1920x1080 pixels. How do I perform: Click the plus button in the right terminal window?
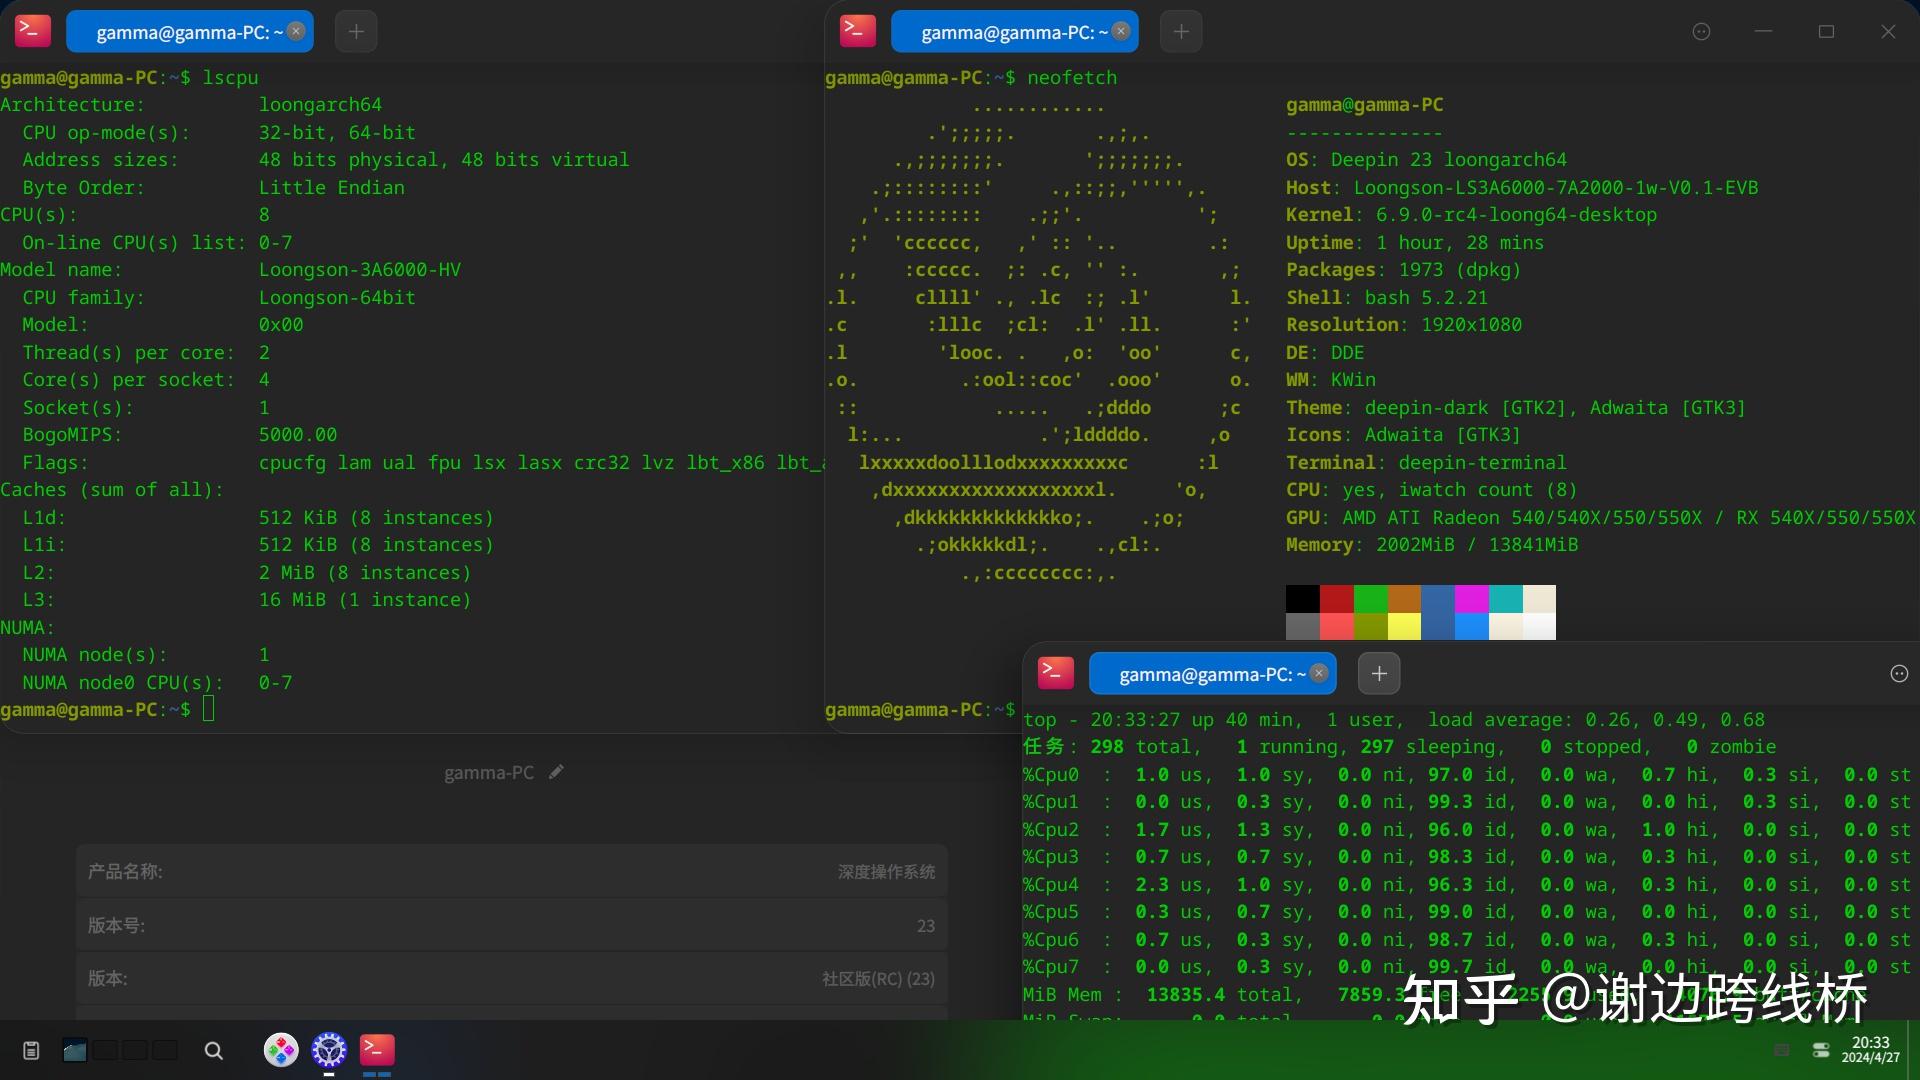point(1180,31)
